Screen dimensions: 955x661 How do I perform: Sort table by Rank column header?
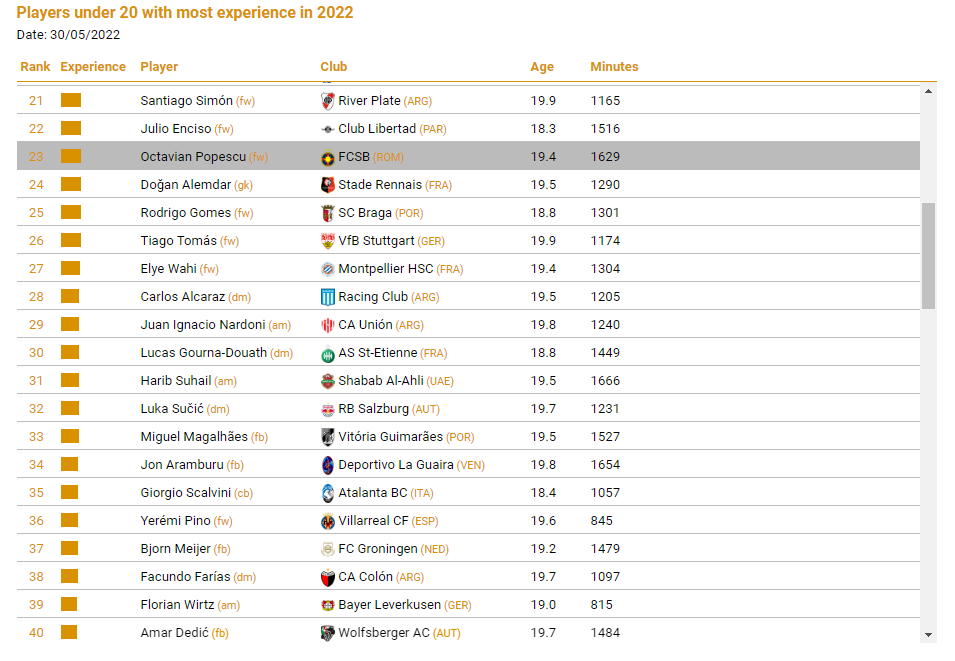click(x=35, y=66)
